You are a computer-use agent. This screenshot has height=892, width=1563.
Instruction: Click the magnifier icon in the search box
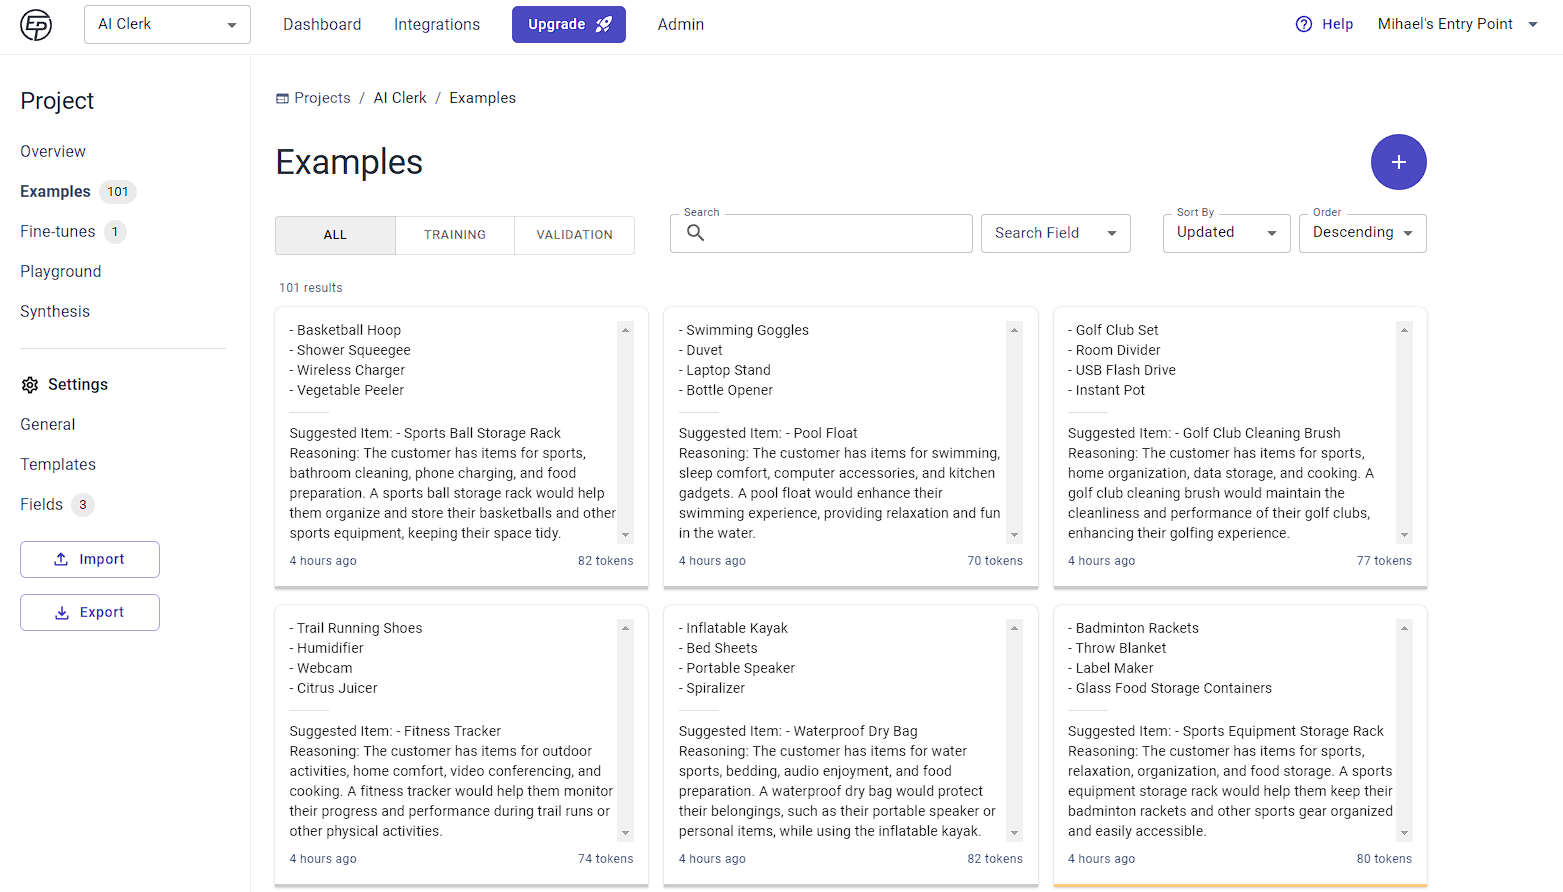(x=696, y=233)
